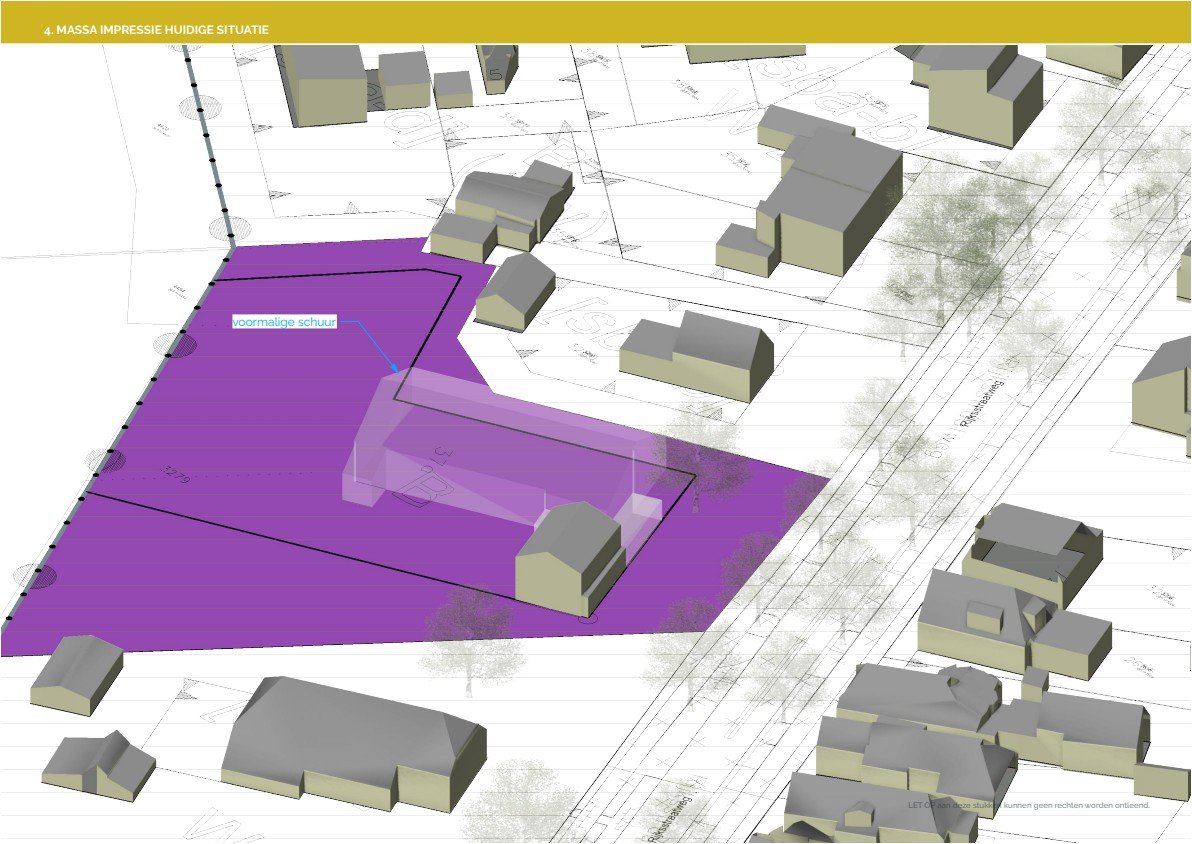Image resolution: width=1192 pixels, height=844 pixels.
Task: Click the parcel number 1279 text
Action: (175, 473)
